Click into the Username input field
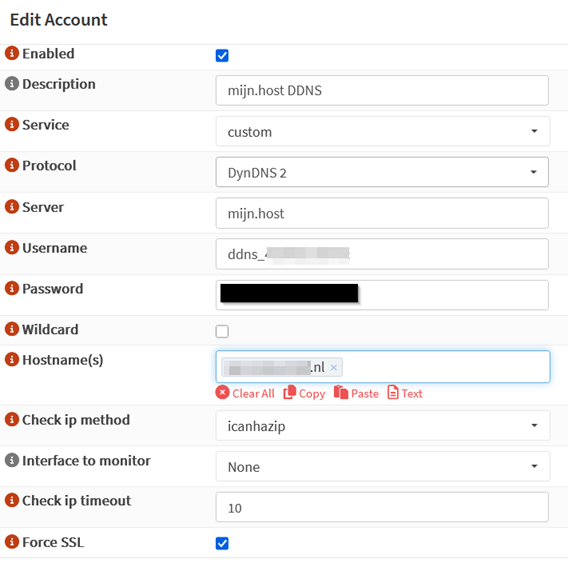This screenshot has width=568, height=575. tap(382, 254)
